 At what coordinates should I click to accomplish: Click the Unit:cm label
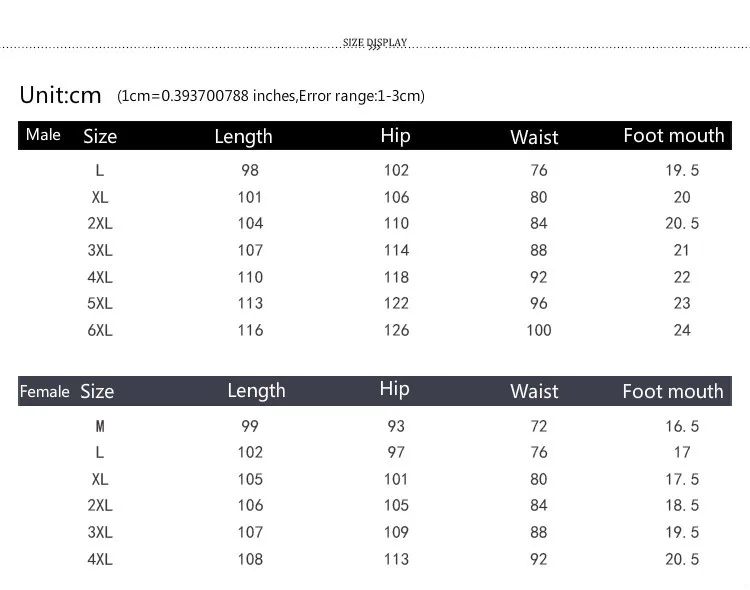[x=60, y=95]
